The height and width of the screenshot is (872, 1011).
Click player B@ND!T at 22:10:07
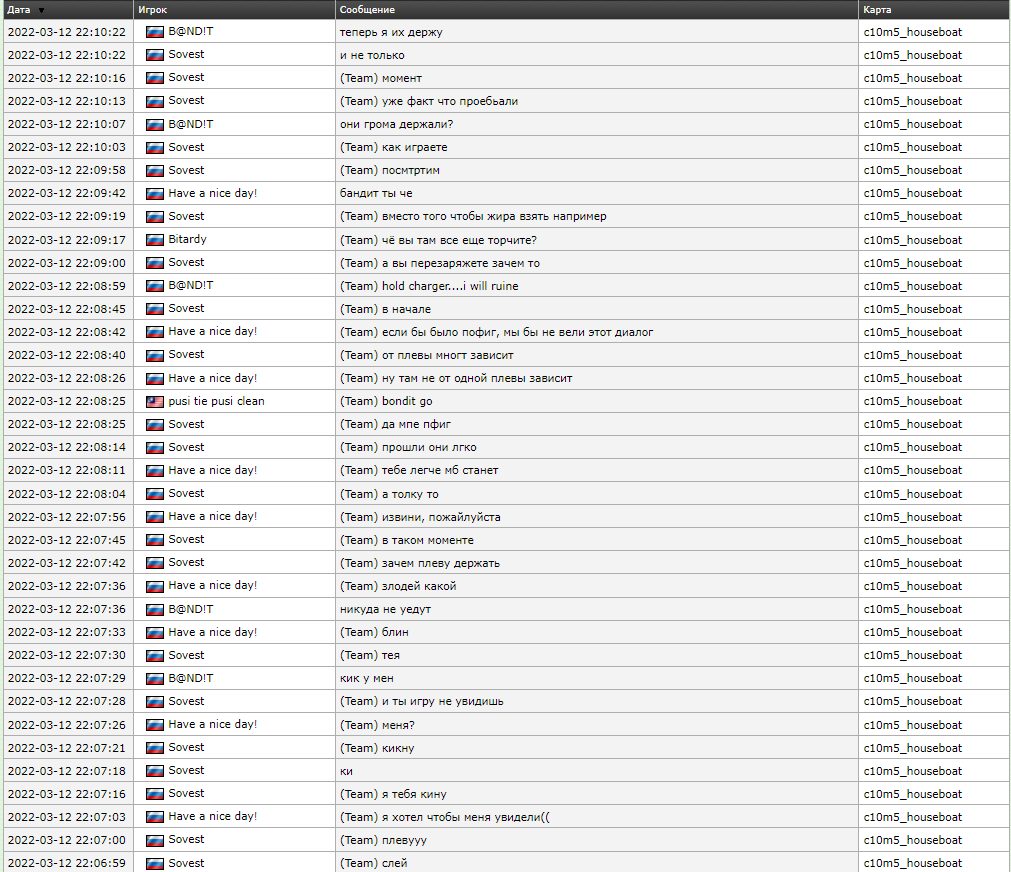[190, 124]
